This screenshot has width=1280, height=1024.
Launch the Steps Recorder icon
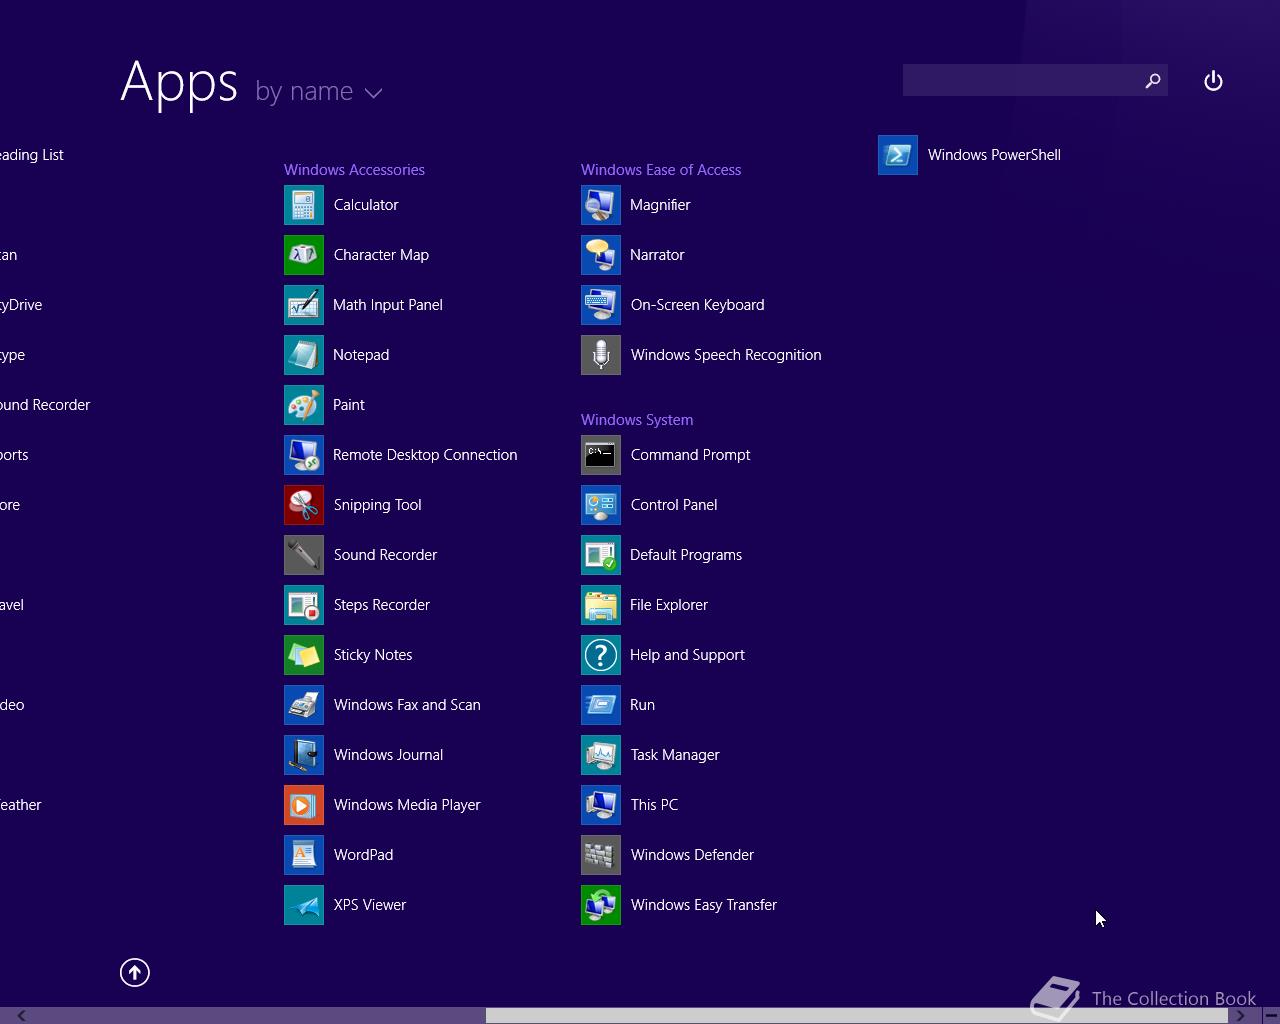tap(304, 605)
